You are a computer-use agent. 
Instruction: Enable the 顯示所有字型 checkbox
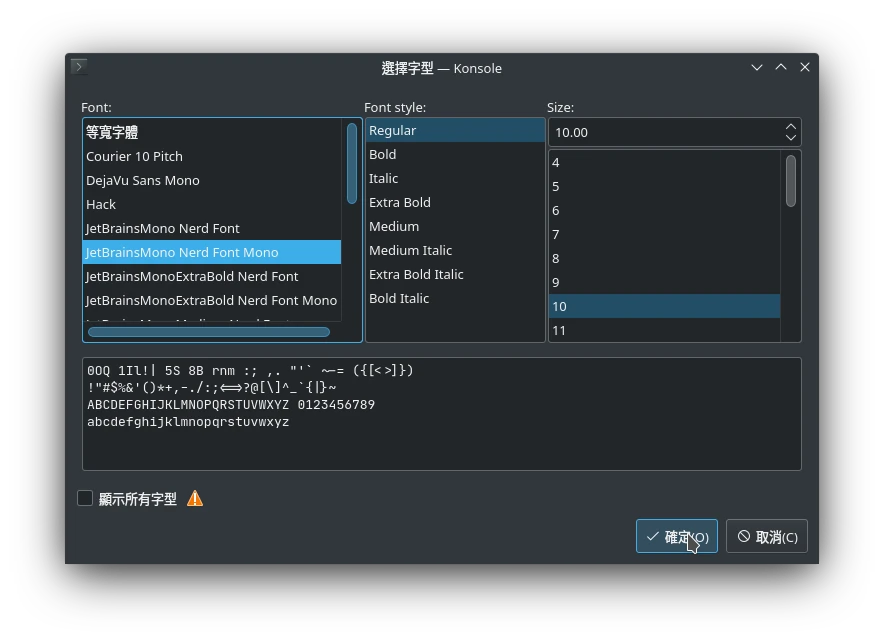[85, 498]
